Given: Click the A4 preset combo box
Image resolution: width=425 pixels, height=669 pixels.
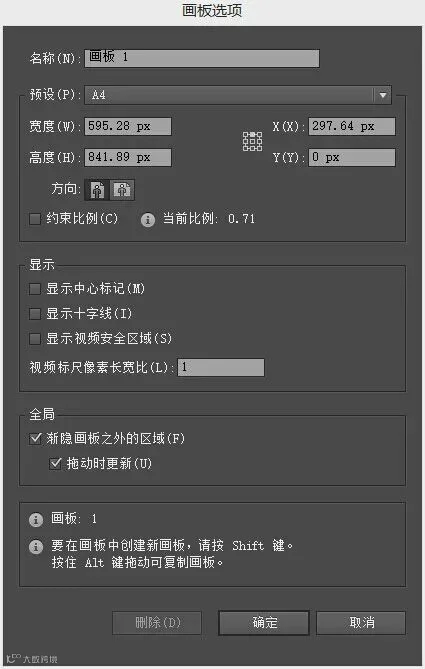Looking at the screenshot, I should [238, 95].
